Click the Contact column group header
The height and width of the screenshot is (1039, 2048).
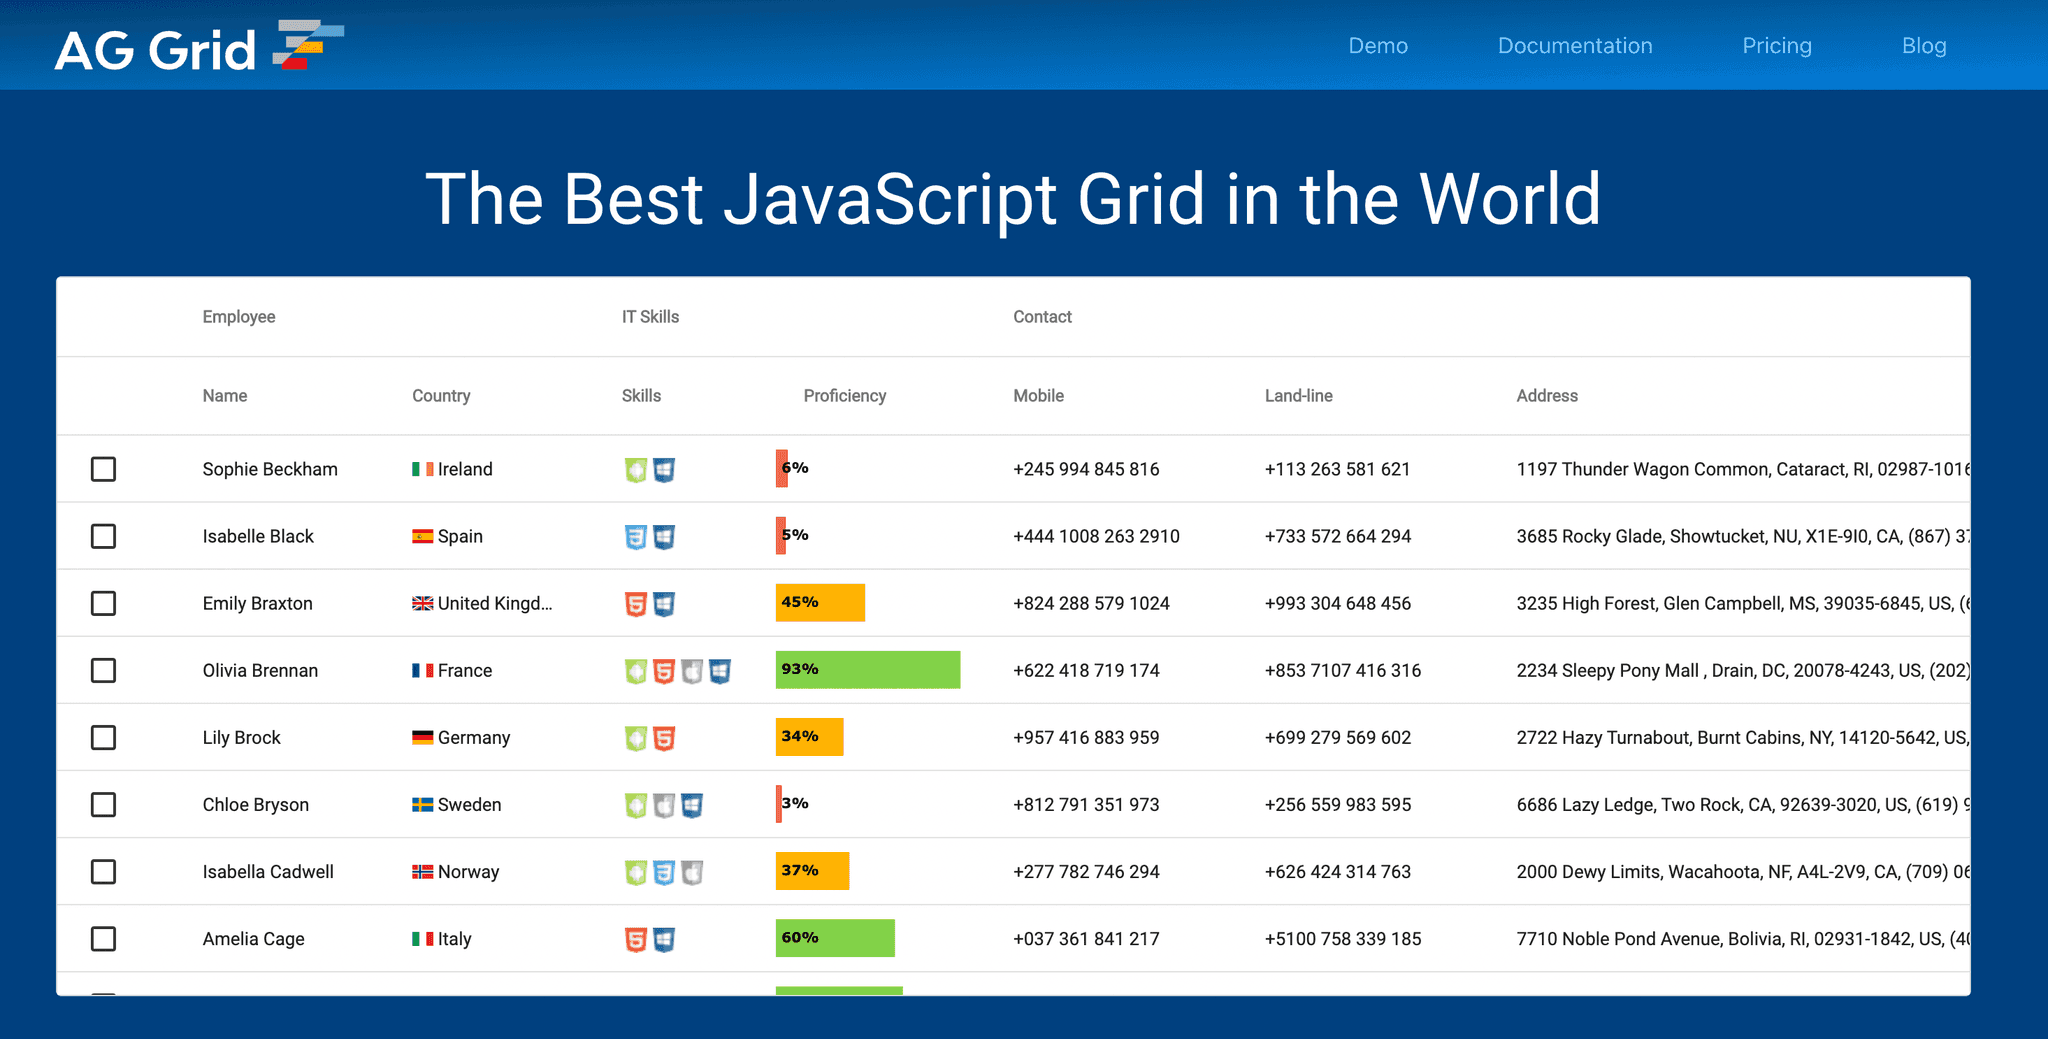tap(1042, 316)
